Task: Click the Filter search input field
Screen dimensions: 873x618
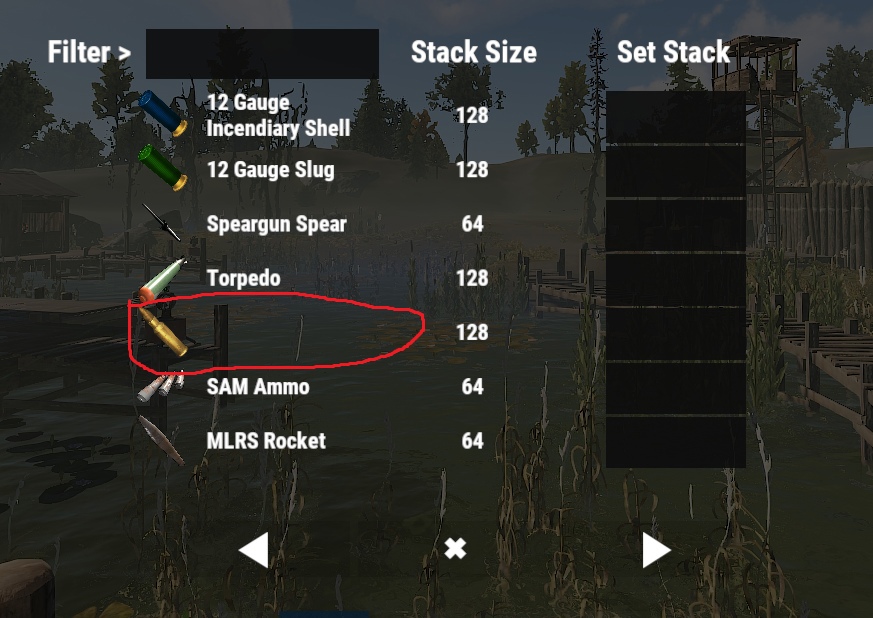Action: tap(262, 53)
